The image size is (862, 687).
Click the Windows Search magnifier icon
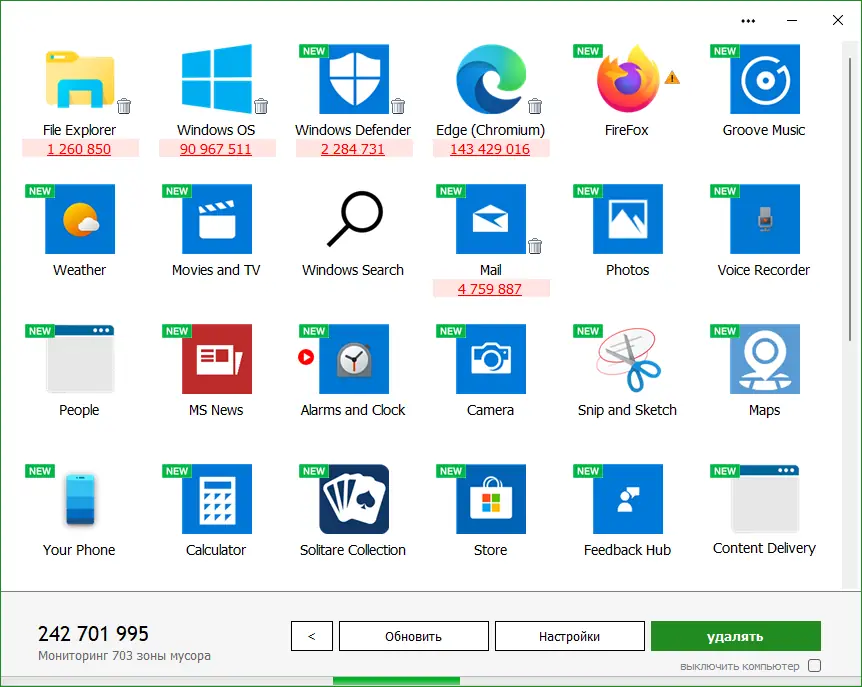point(354,219)
